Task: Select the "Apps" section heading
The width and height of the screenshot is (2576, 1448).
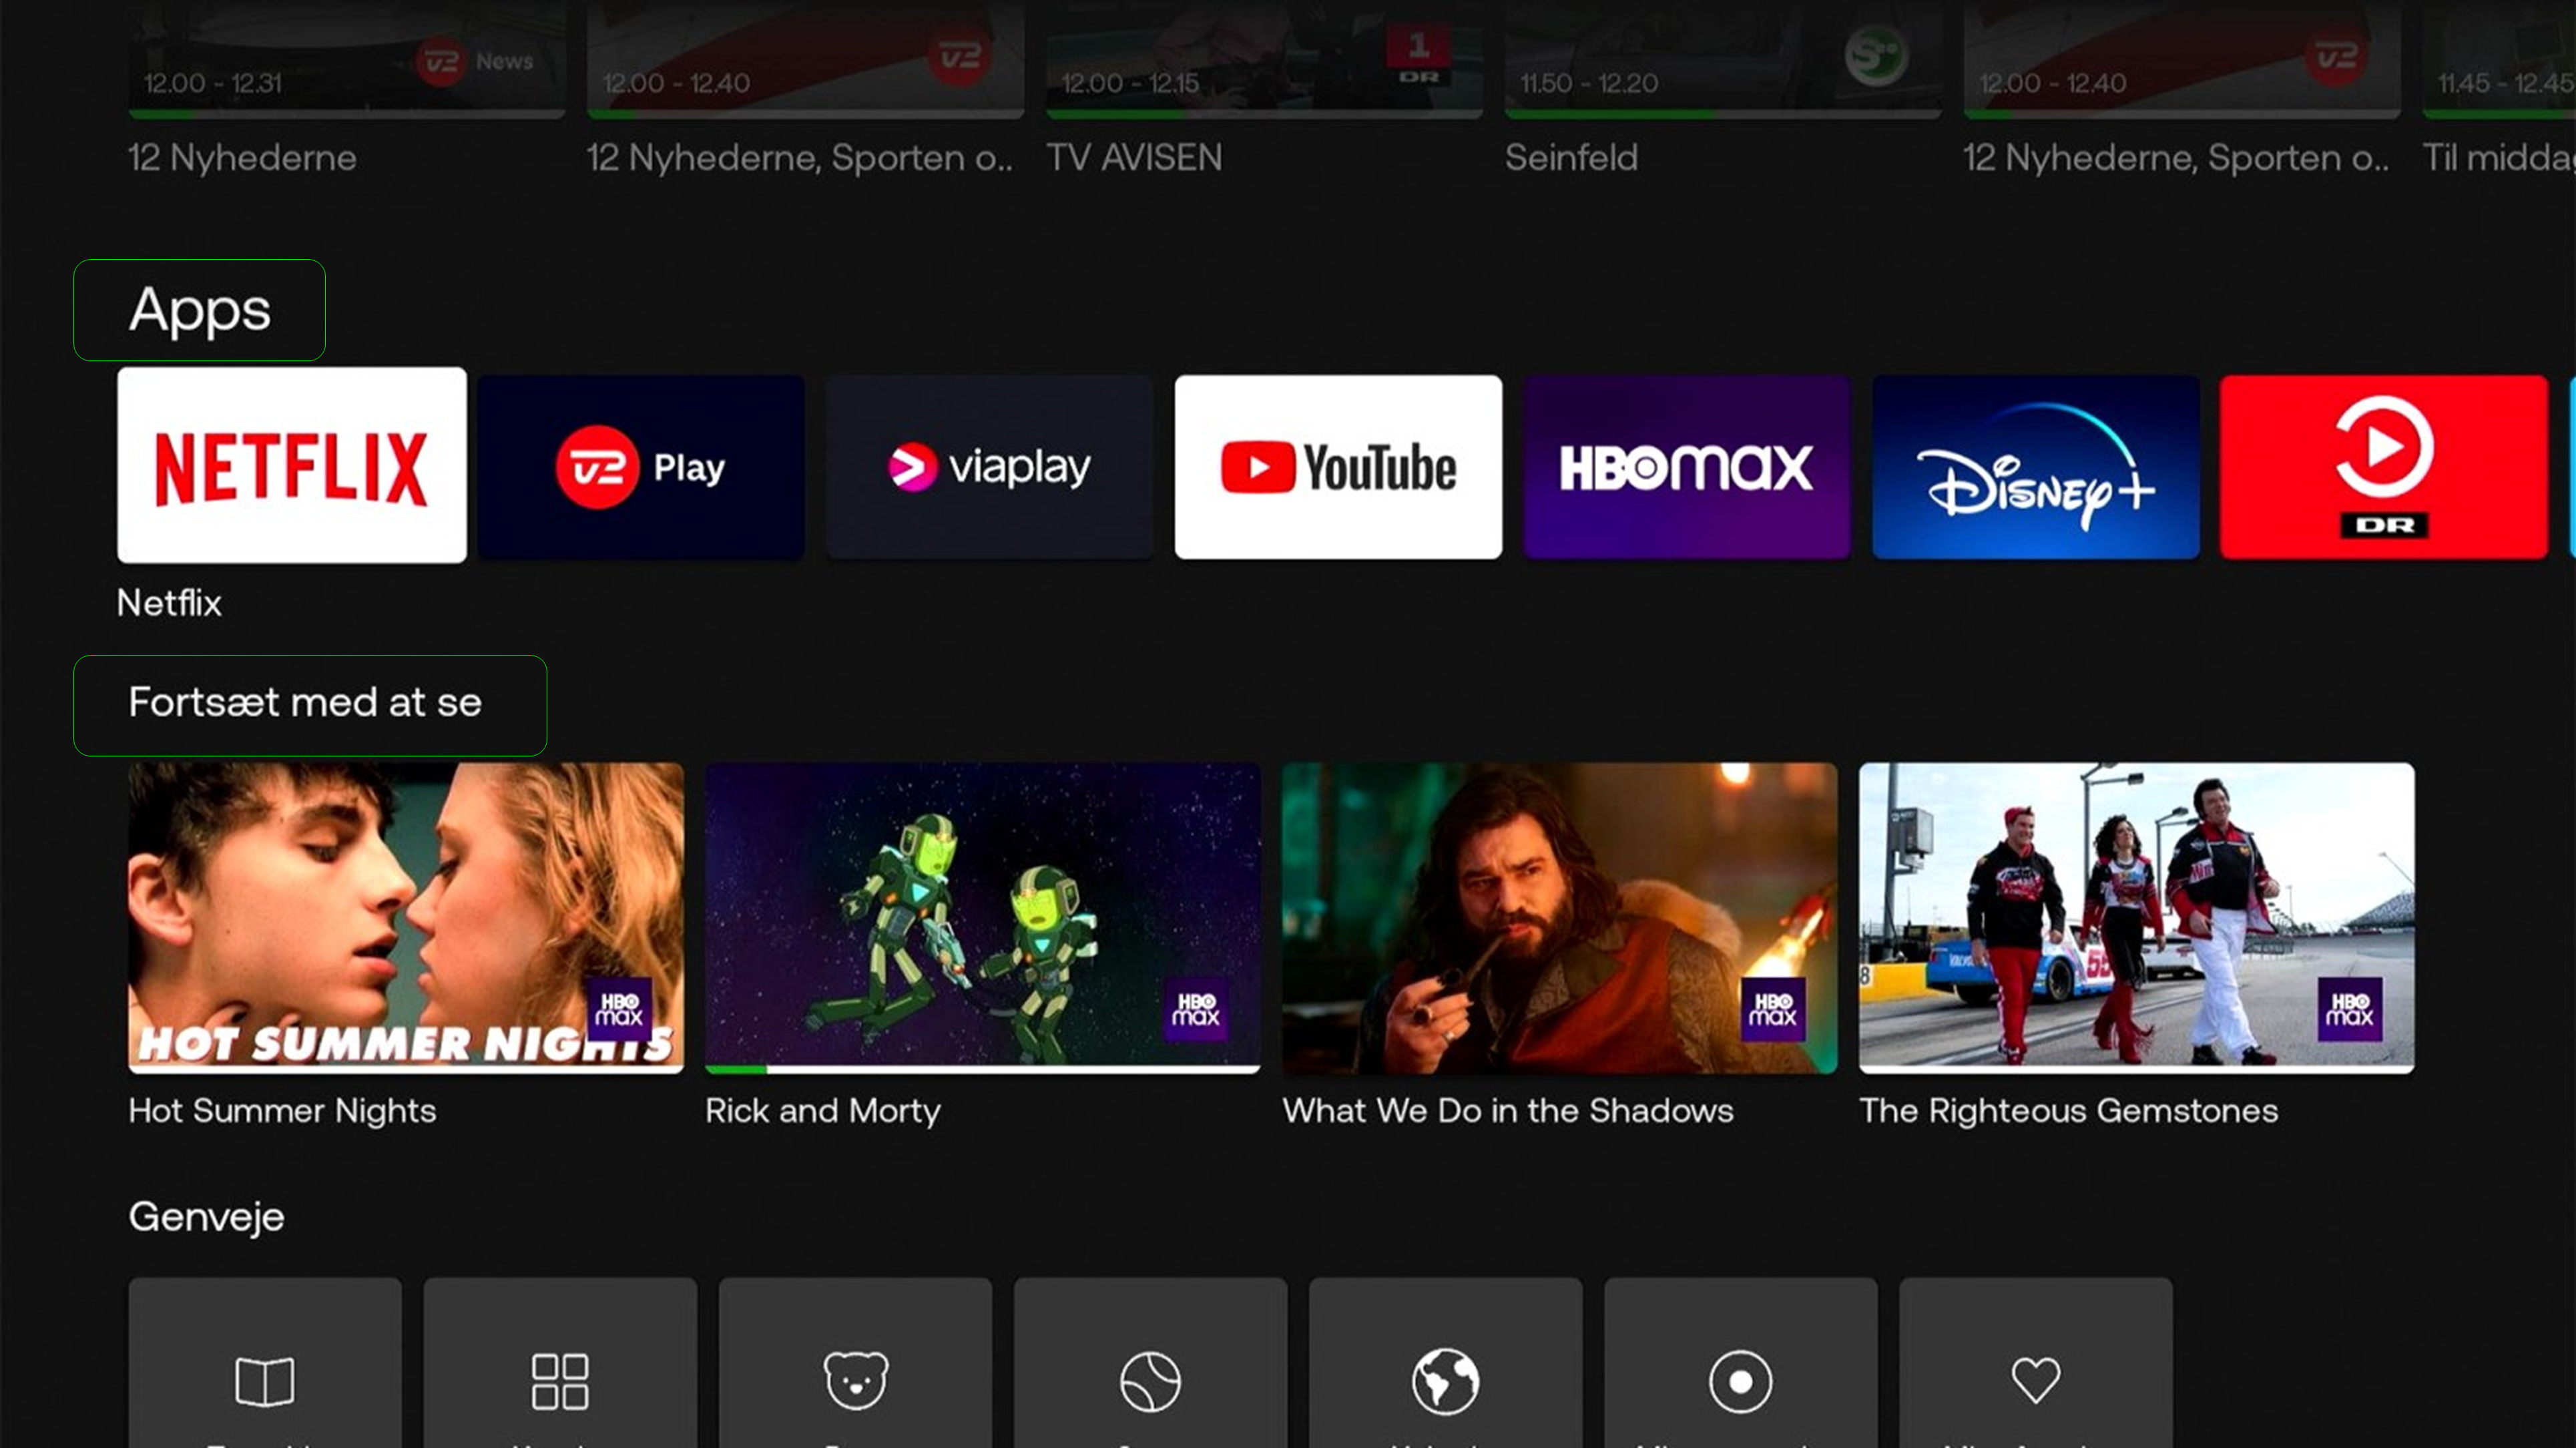Action: click(199, 310)
